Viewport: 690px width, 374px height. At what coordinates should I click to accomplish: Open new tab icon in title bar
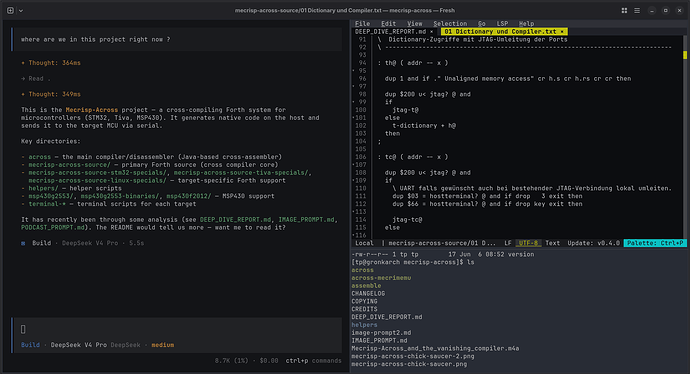[x=10, y=11]
